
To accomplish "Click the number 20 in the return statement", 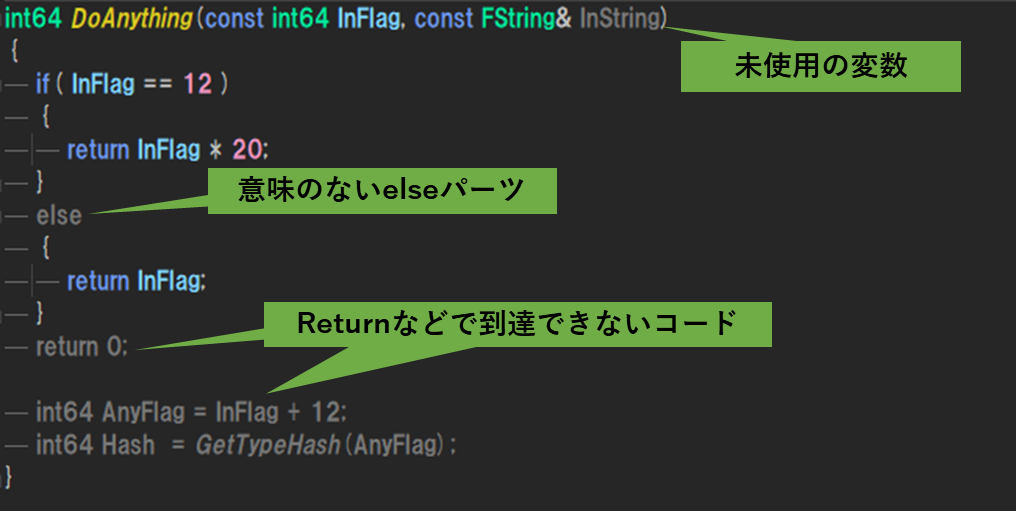I will pyautogui.click(x=247, y=150).
